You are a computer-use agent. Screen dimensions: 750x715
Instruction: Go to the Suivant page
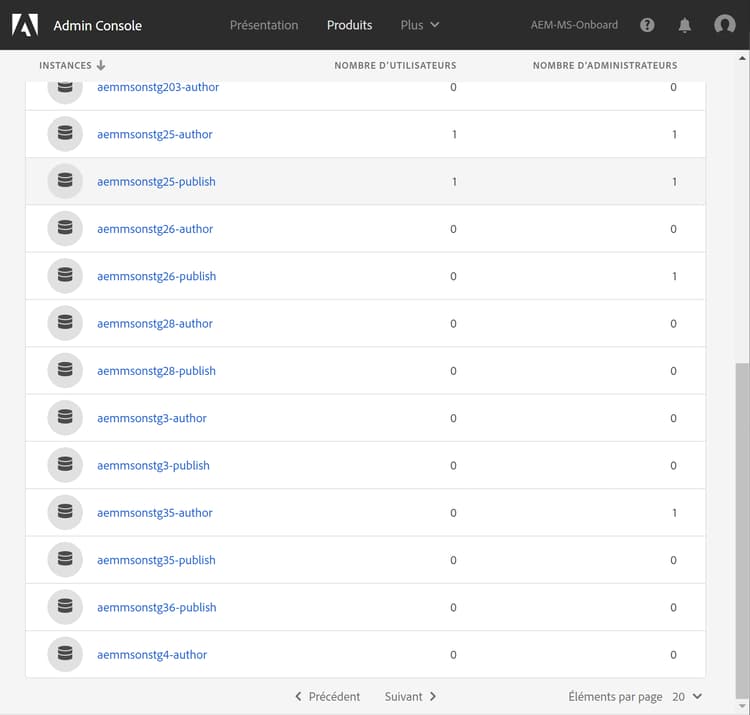[x=410, y=696]
